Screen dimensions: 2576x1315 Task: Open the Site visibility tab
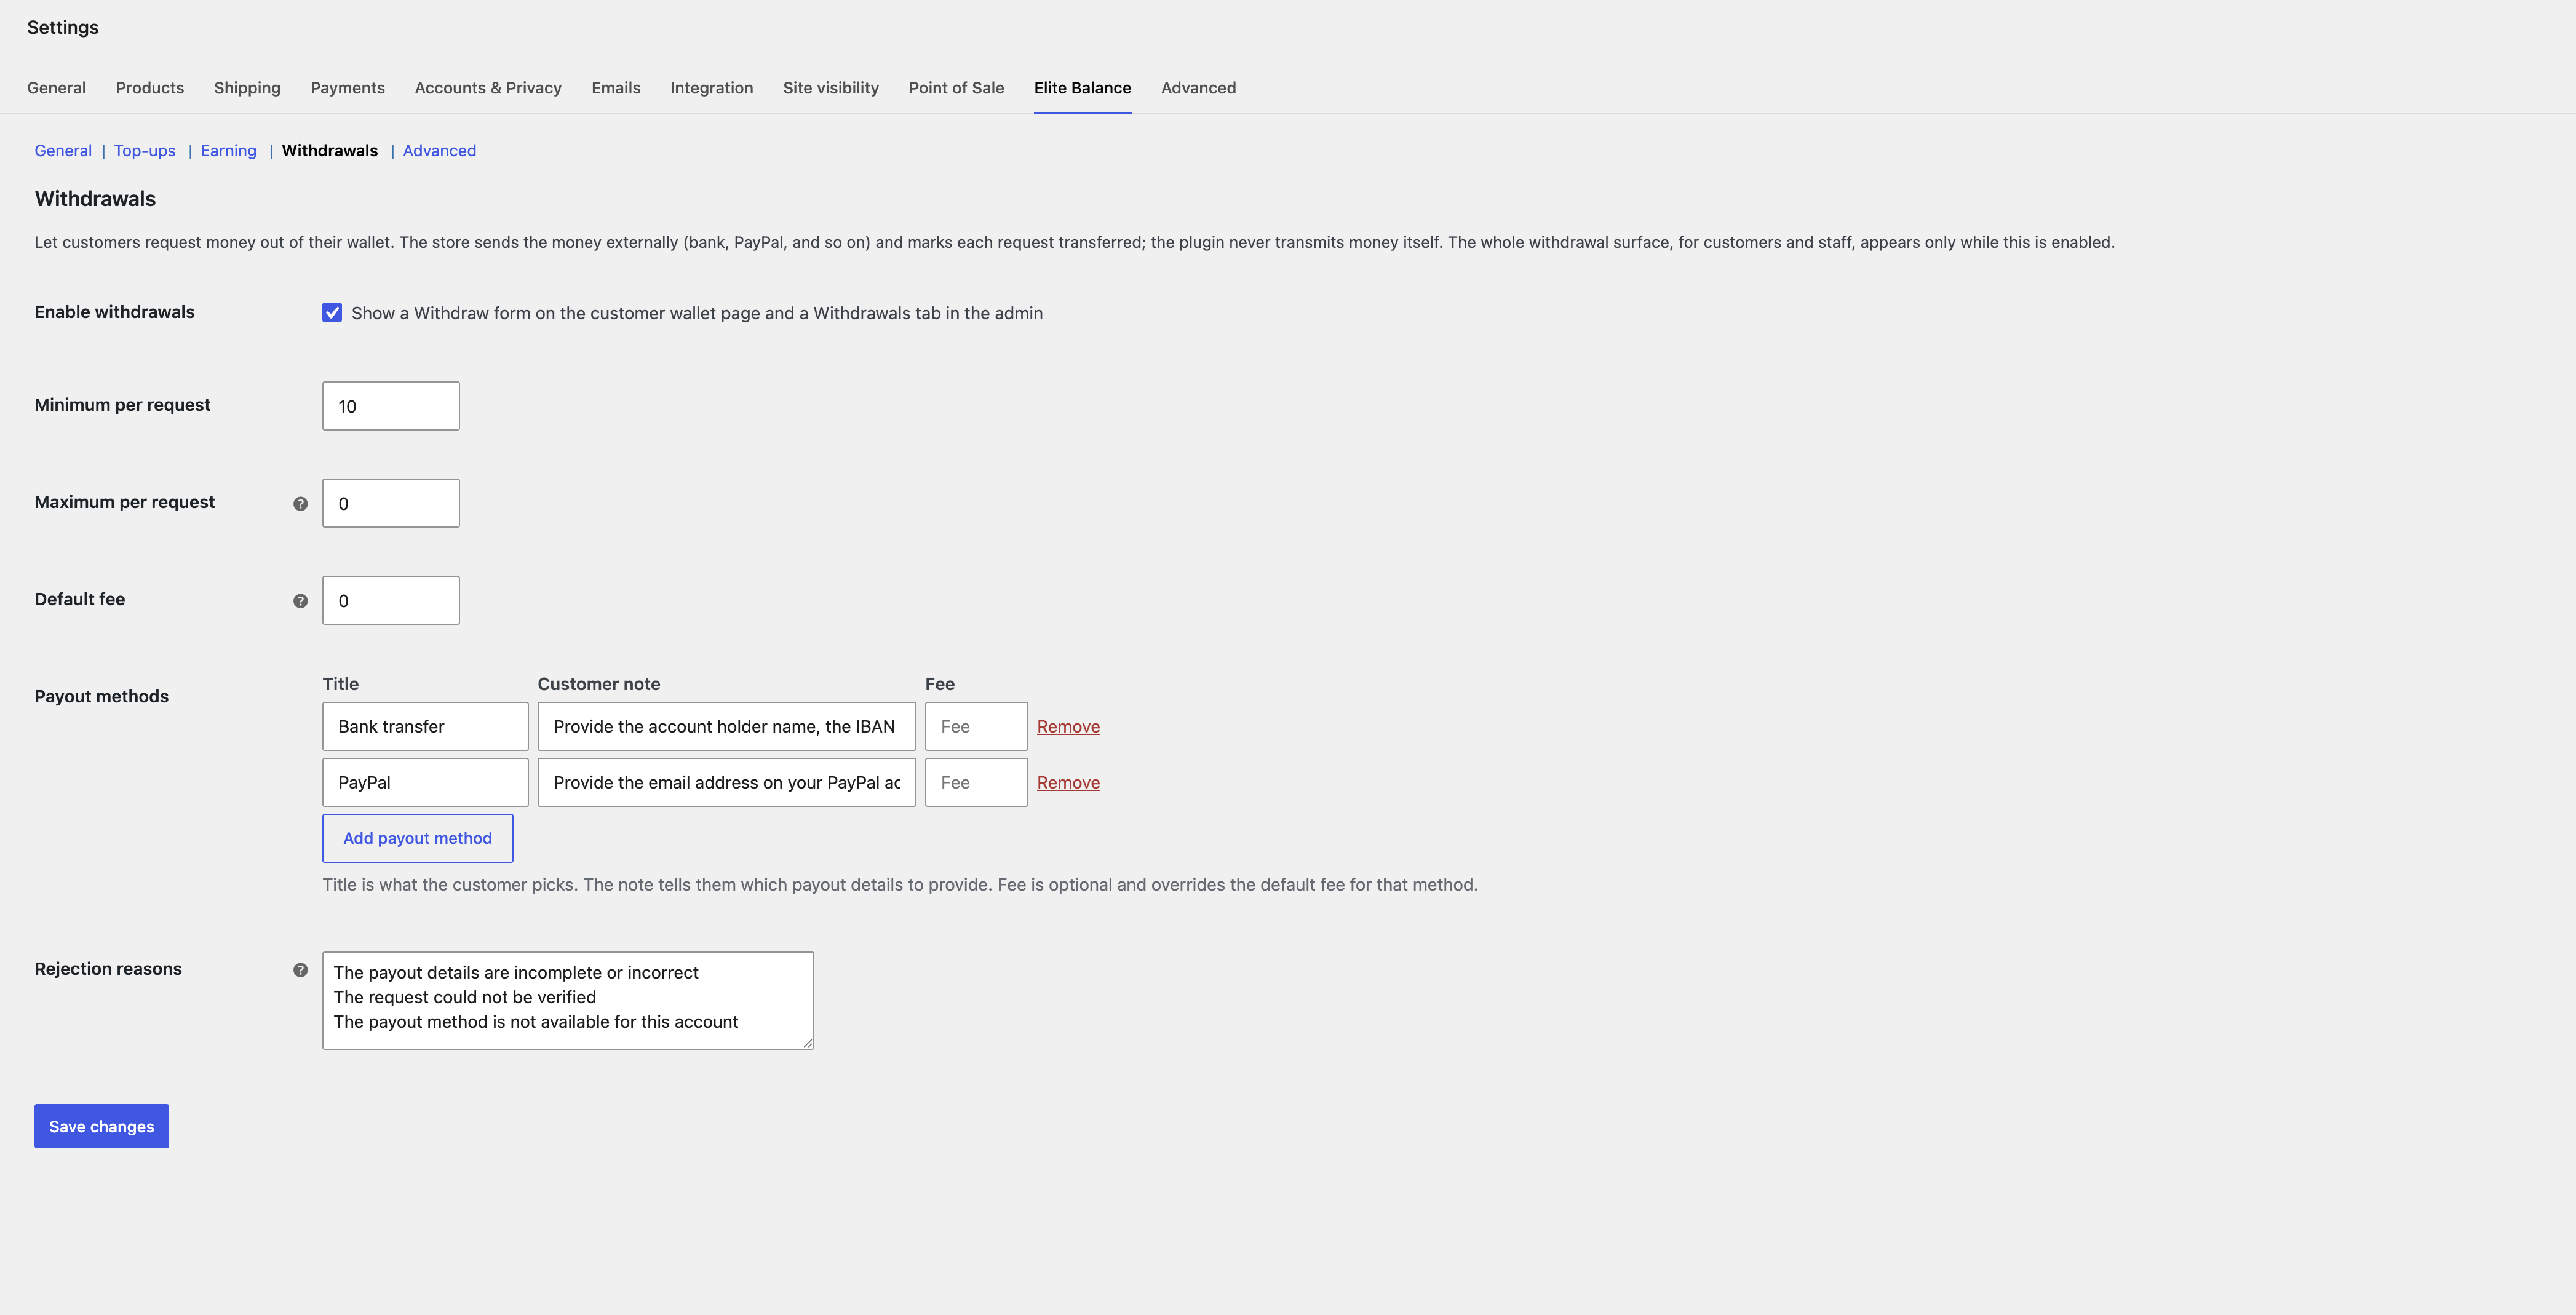(x=831, y=88)
